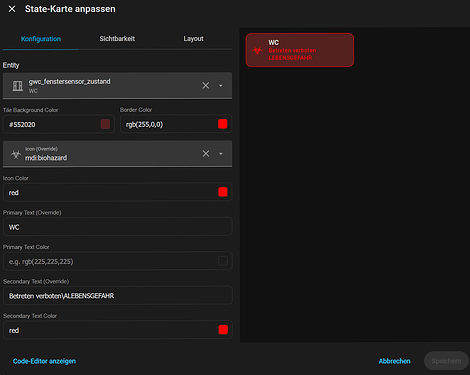Click the Betreten verboten text in preview
This screenshot has width=470, height=375.
[292, 50]
